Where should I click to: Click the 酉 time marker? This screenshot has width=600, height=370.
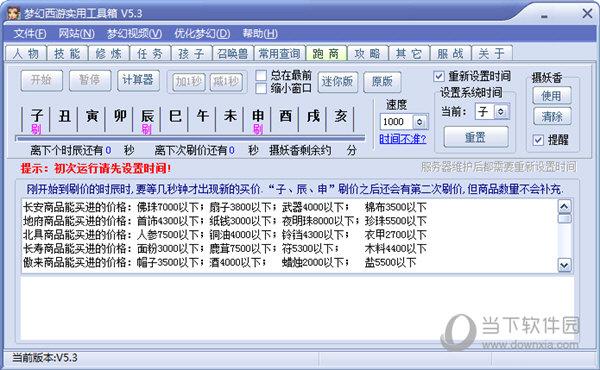point(285,116)
